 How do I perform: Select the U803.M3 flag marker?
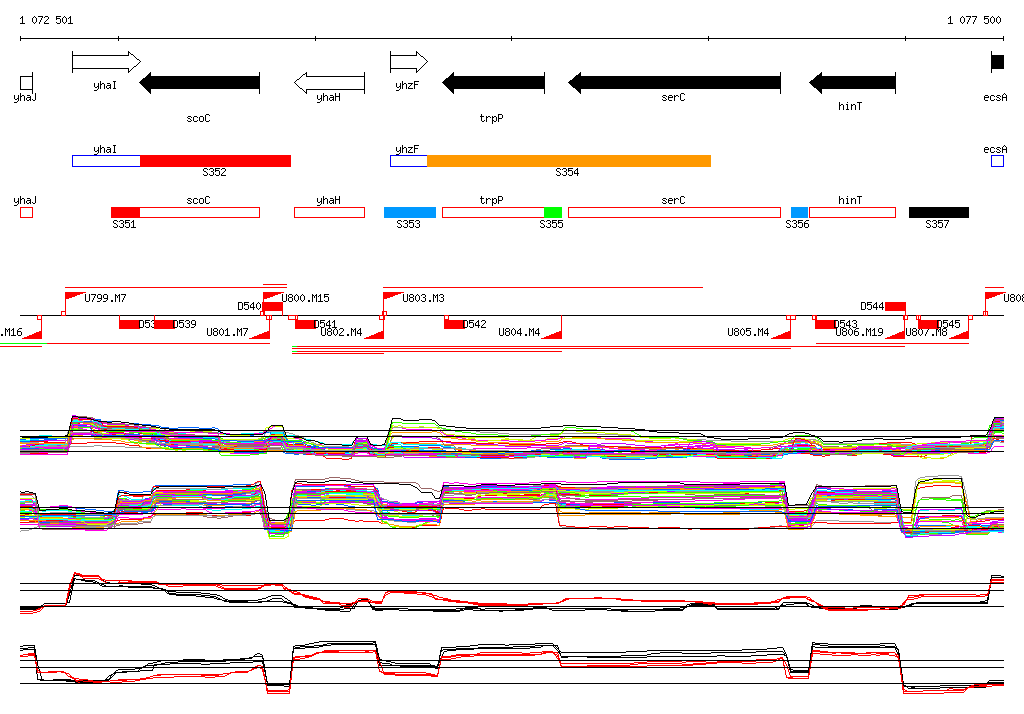coord(392,297)
